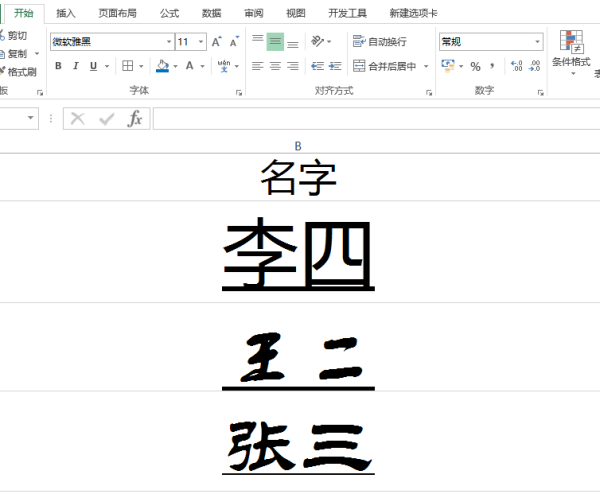Open the name box dropdown arrow
The image size is (600, 494).
(31, 118)
